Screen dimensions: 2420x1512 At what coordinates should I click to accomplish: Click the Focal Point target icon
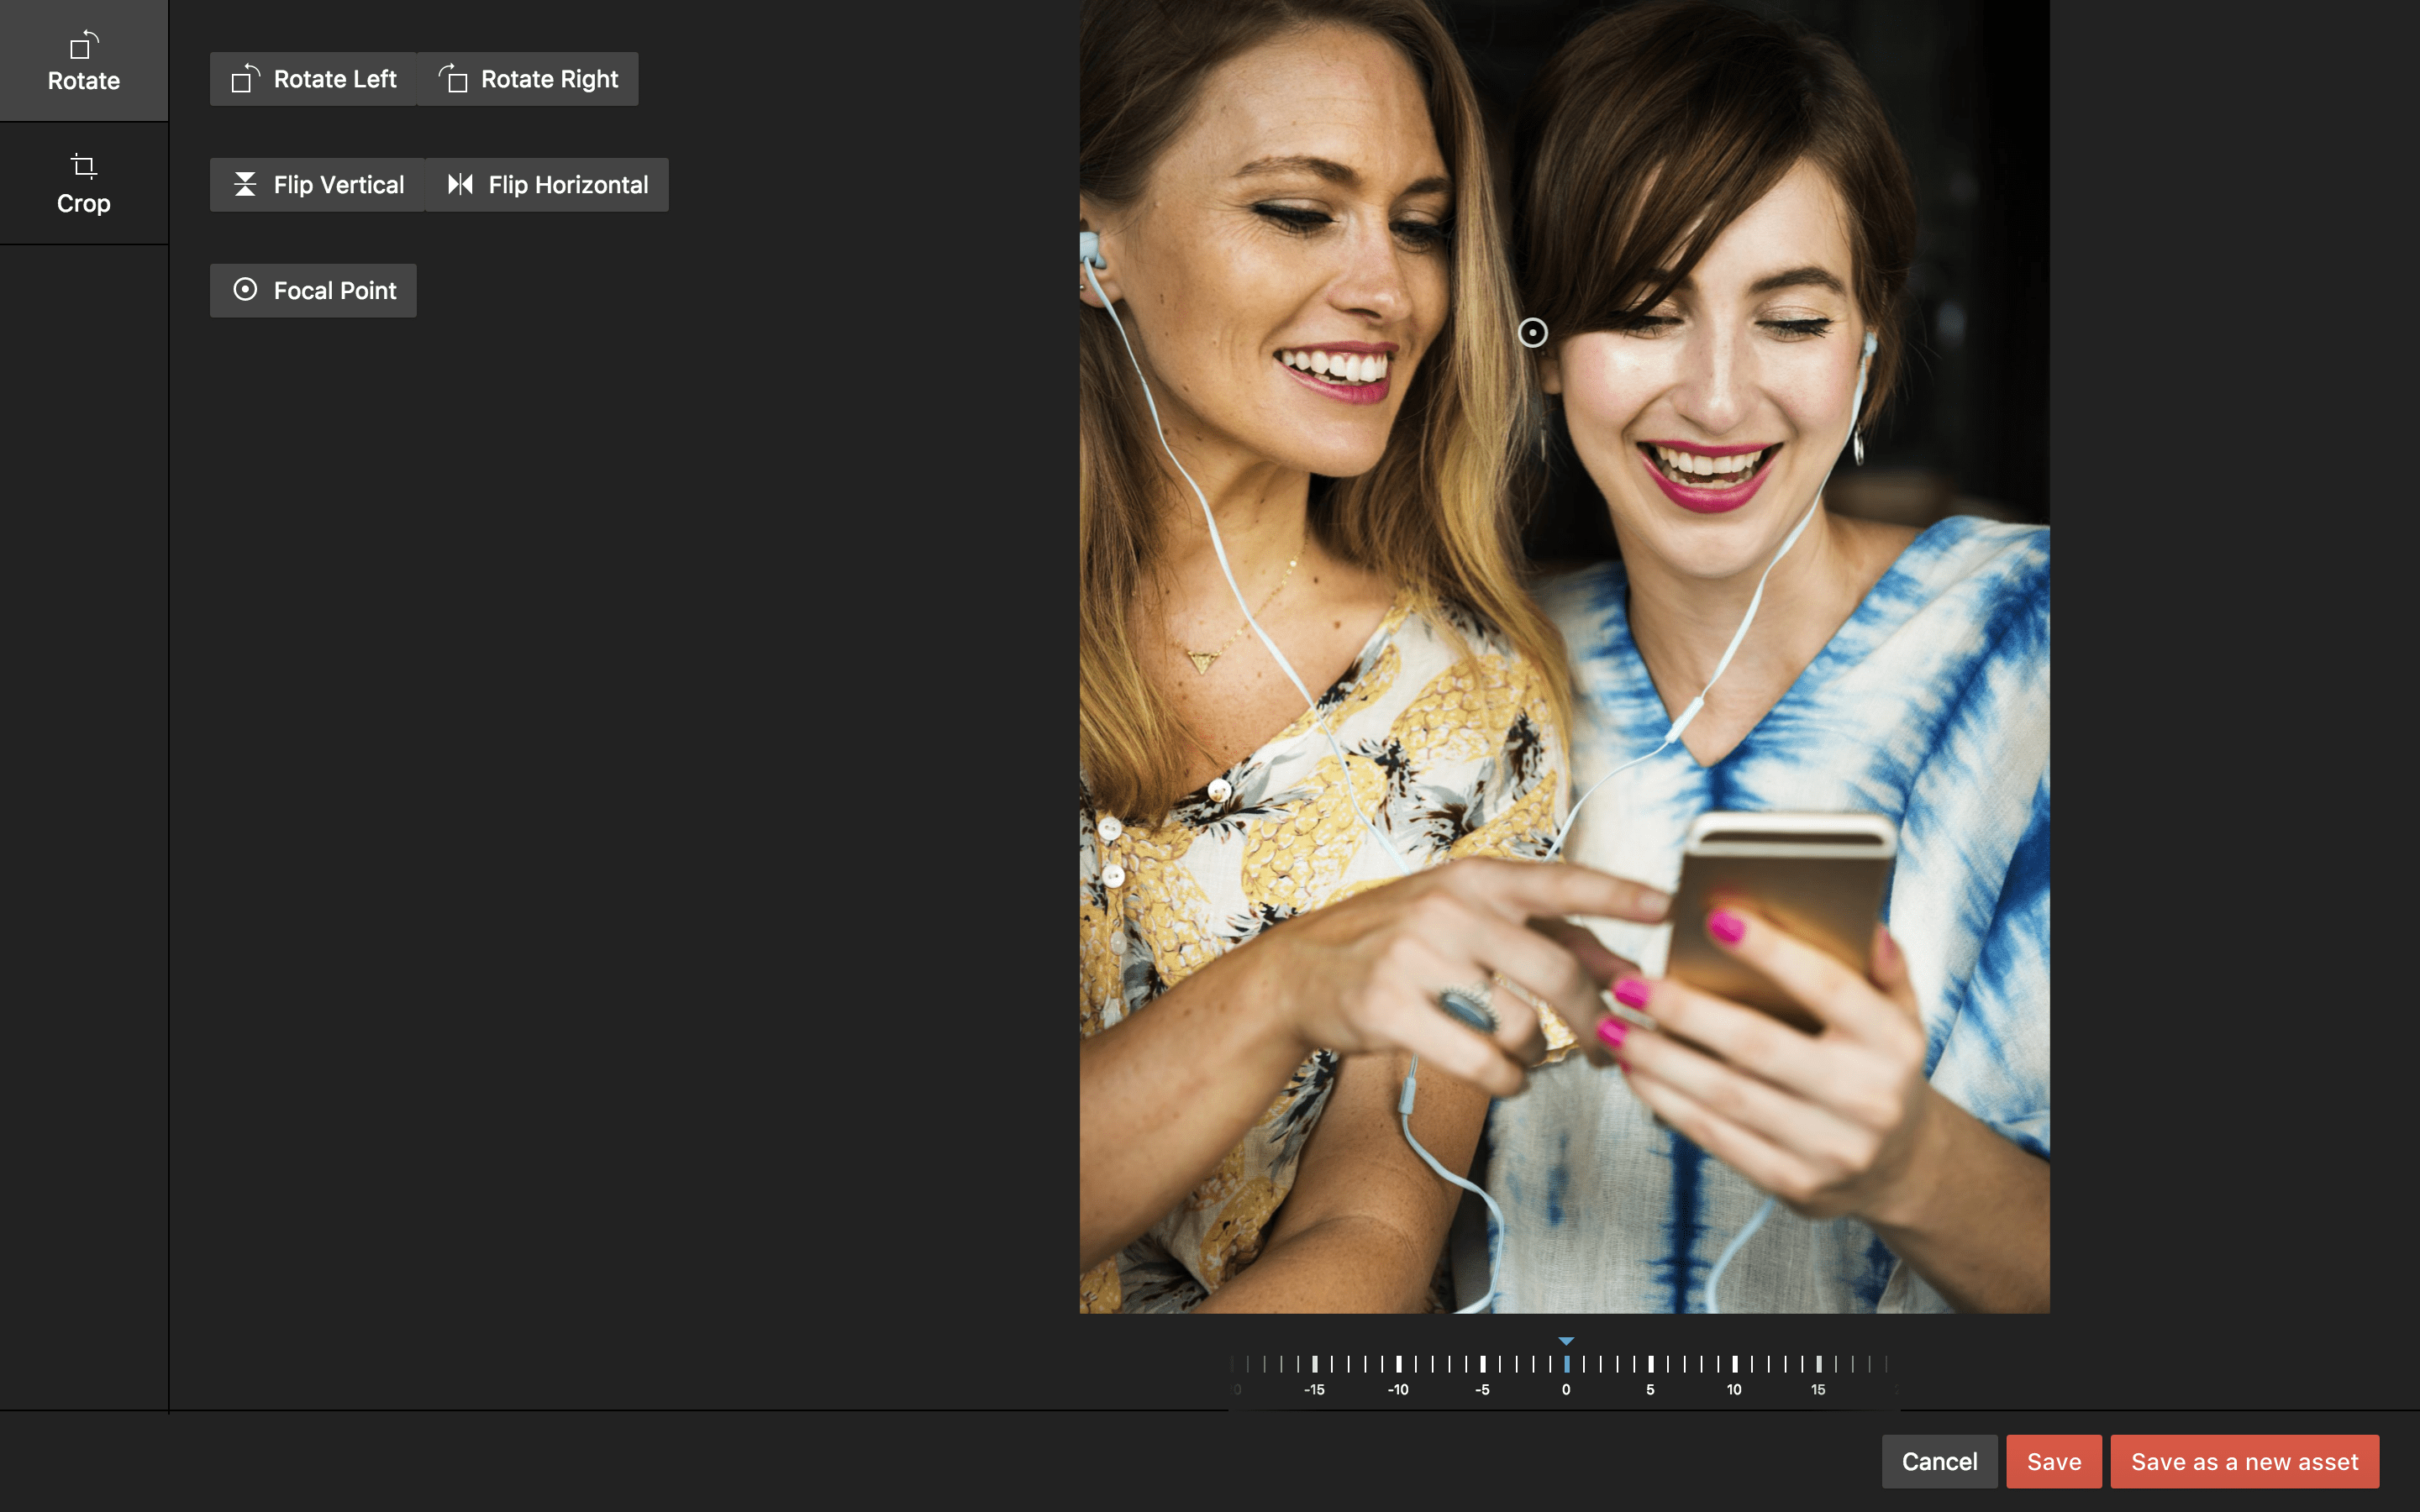(245, 290)
